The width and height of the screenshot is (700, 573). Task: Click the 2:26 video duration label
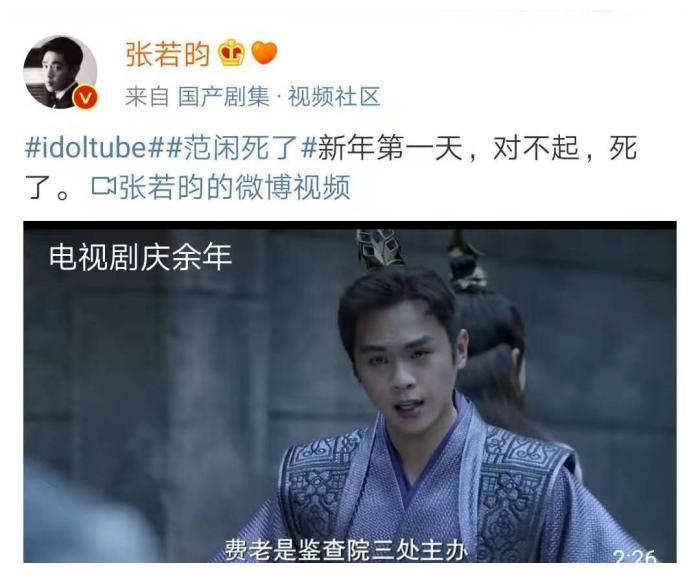pos(634,557)
